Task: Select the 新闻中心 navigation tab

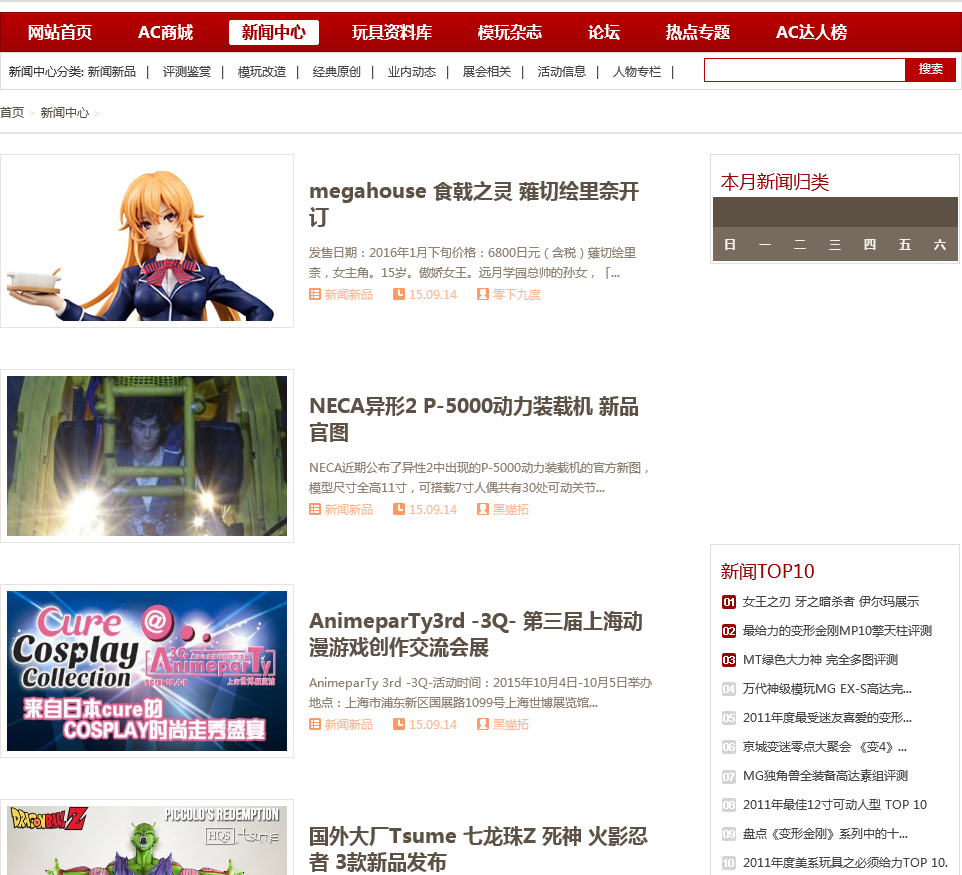Action: (x=274, y=33)
